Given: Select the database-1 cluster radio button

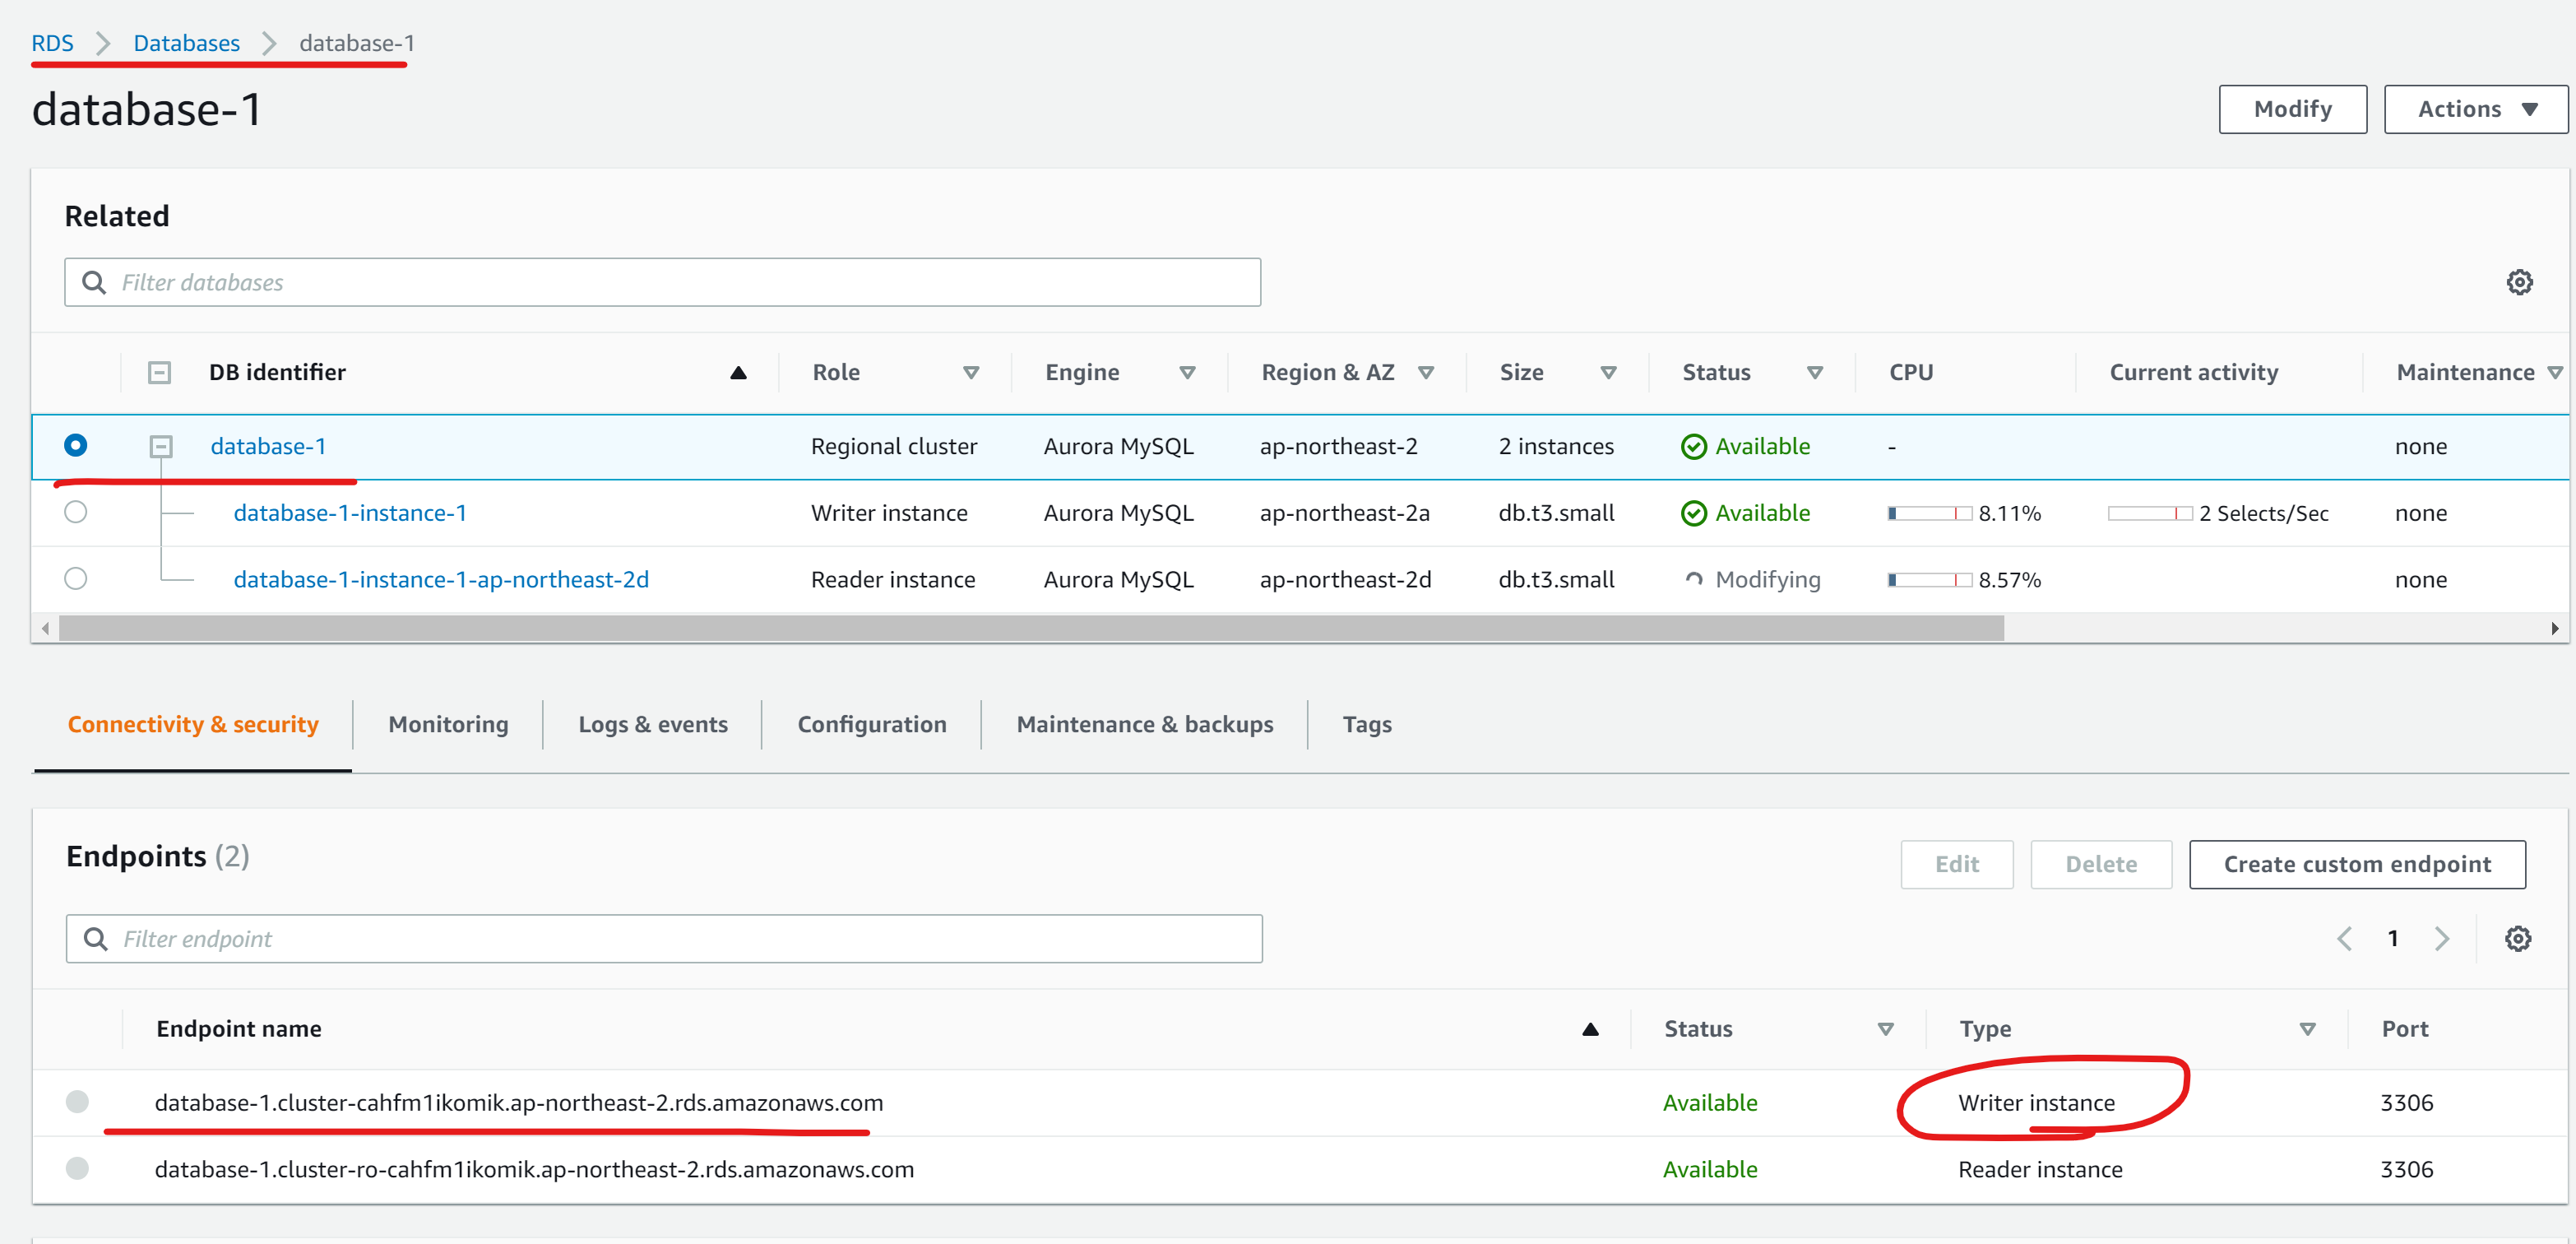Looking at the screenshot, I should point(75,445).
